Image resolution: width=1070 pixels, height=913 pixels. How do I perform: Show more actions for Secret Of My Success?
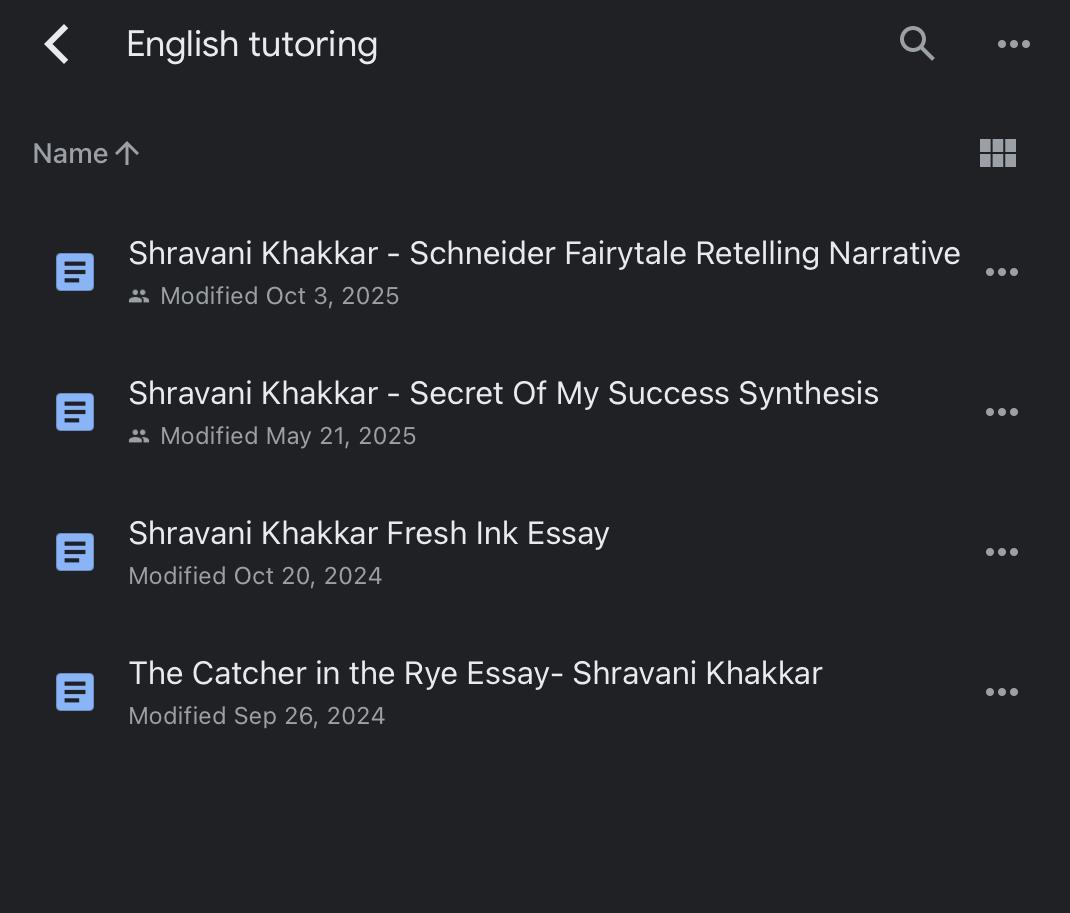1001,412
